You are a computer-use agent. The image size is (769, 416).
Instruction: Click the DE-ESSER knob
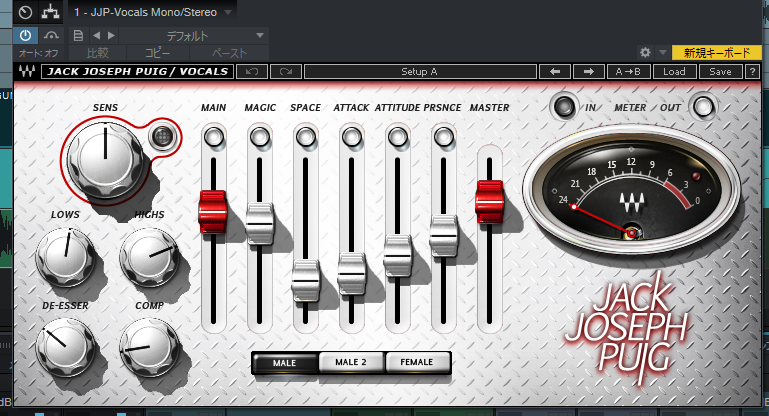point(65,346)
